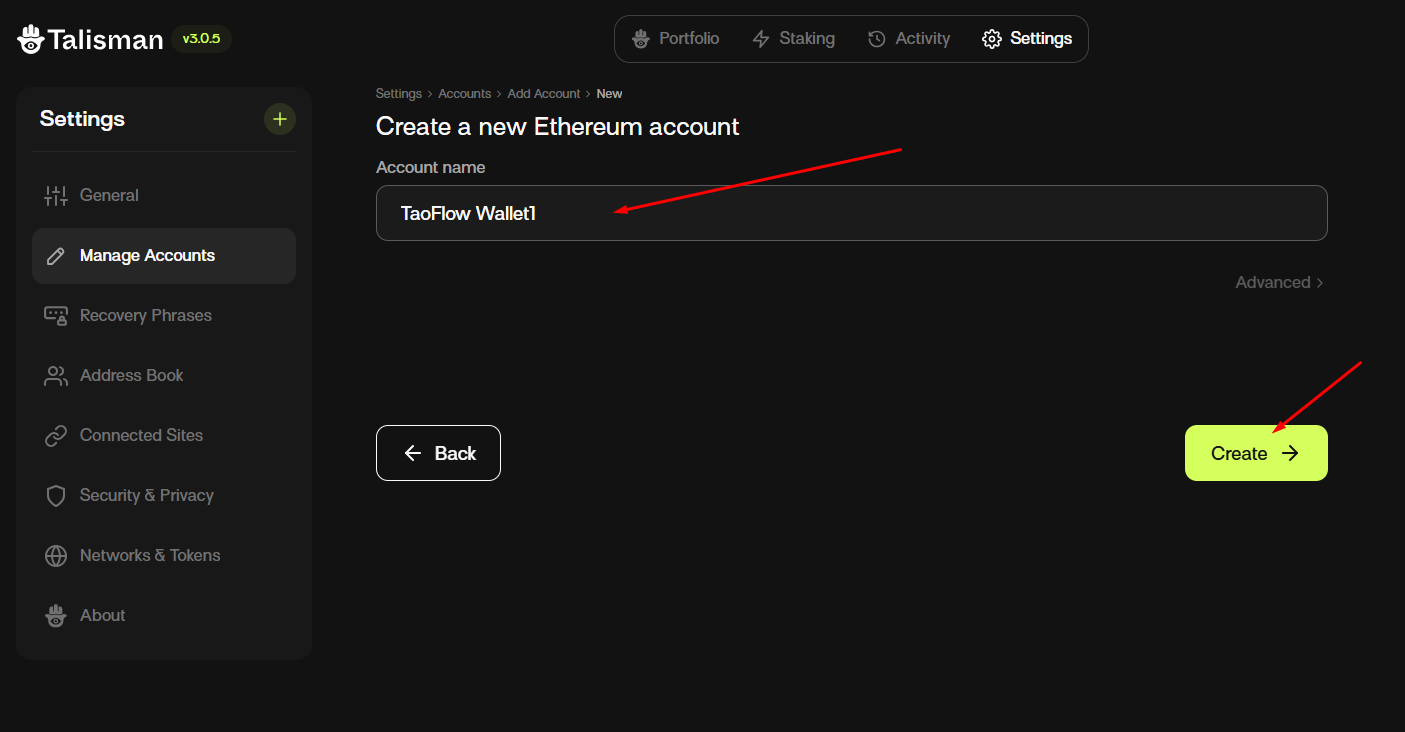This screenshot has width=1405, height=732.
Task: Open Accounts from the breadcrumb trail
Action: pos(464,93)
